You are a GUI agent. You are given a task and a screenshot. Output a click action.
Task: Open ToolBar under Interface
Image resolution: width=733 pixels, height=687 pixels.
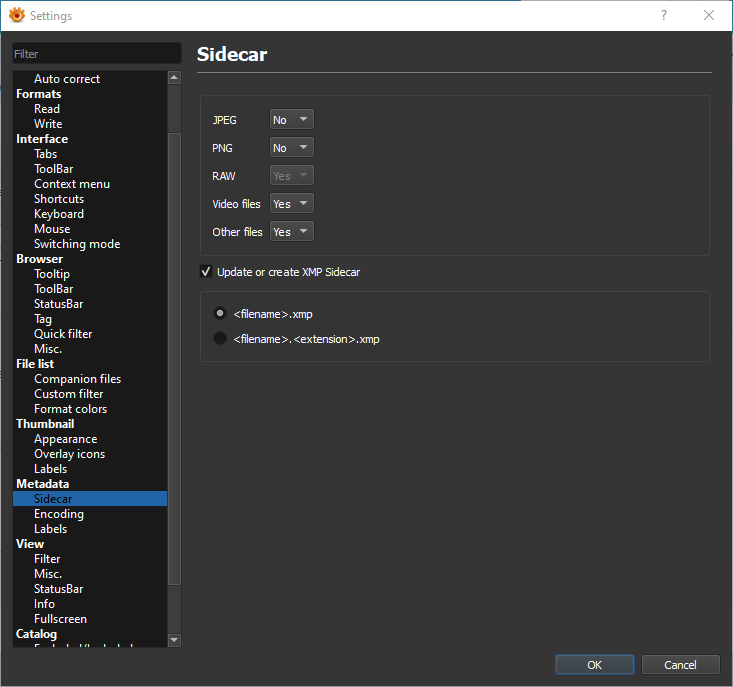click(x=54, y=169)
